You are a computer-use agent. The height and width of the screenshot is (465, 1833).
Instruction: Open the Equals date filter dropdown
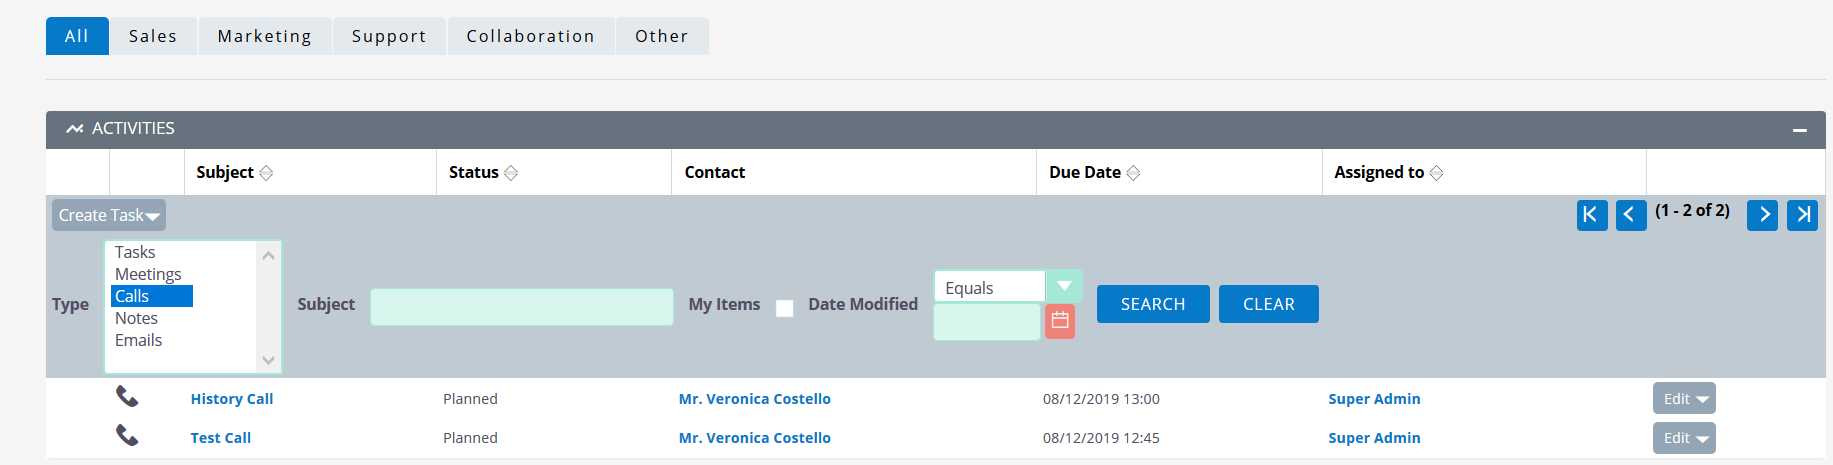click(1064, 287)
